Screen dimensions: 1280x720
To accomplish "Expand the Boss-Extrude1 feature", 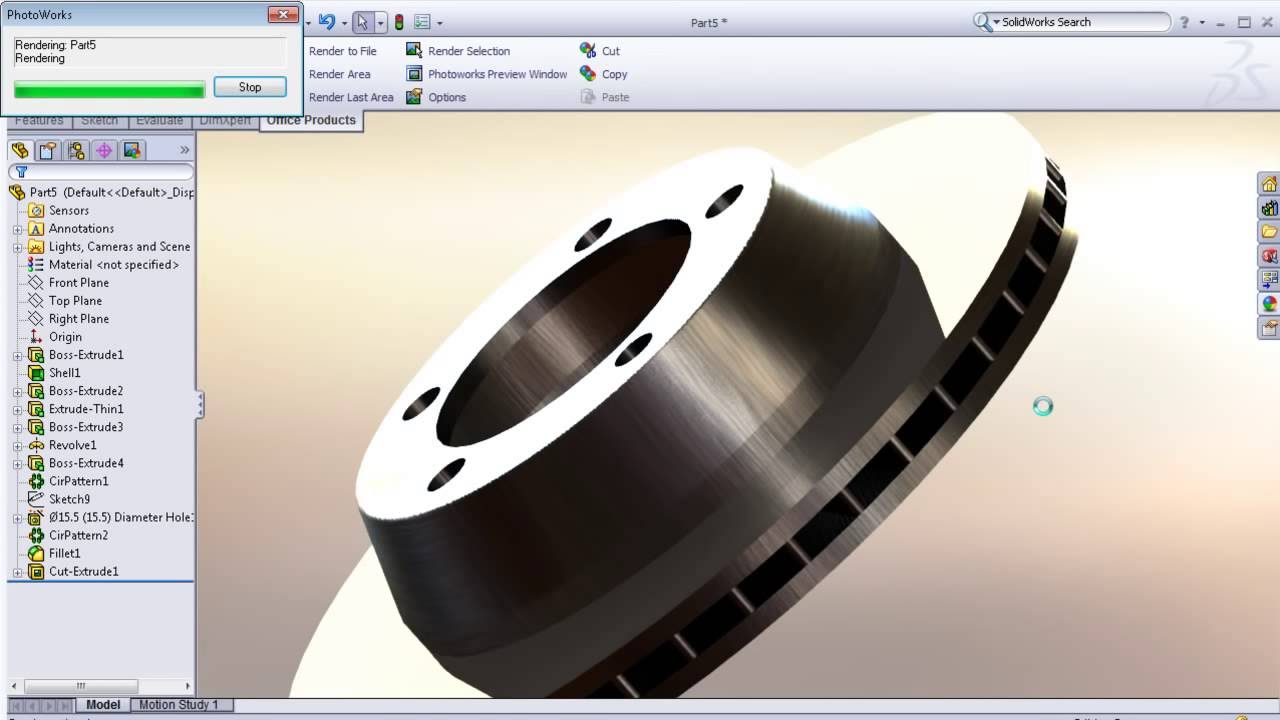I will pos(17,355).
